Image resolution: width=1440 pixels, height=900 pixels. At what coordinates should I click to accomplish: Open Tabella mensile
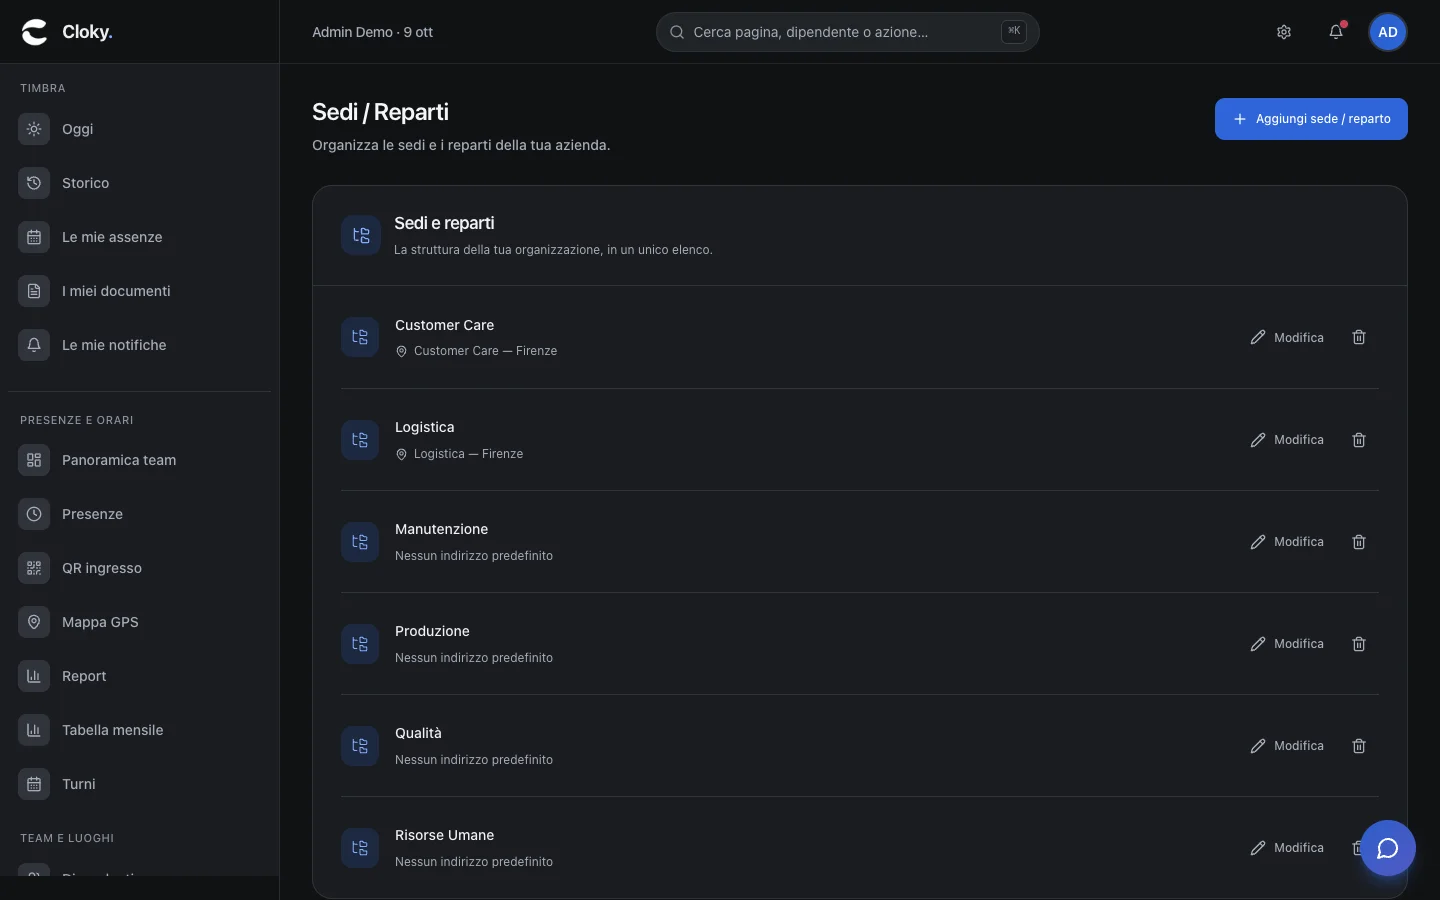click(x=139, y=730)
